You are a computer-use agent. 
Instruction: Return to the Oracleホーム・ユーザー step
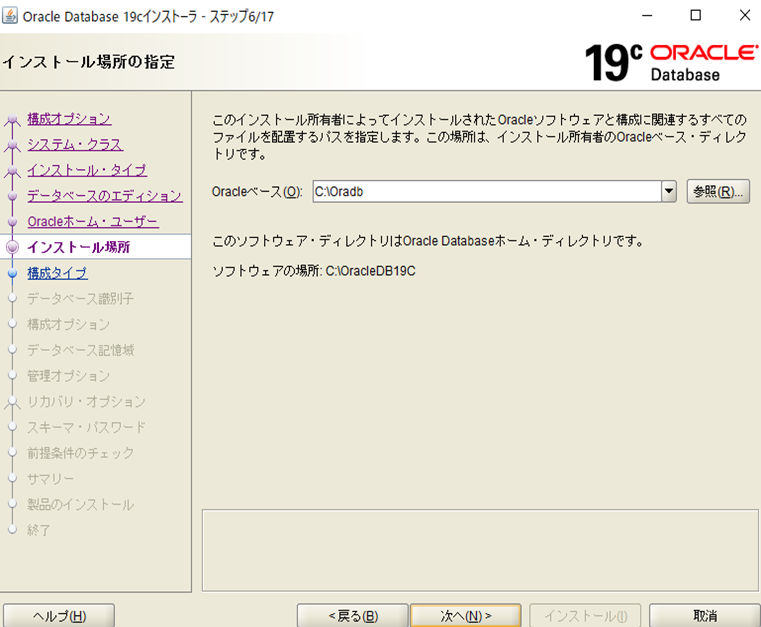[x=93, y=221]
